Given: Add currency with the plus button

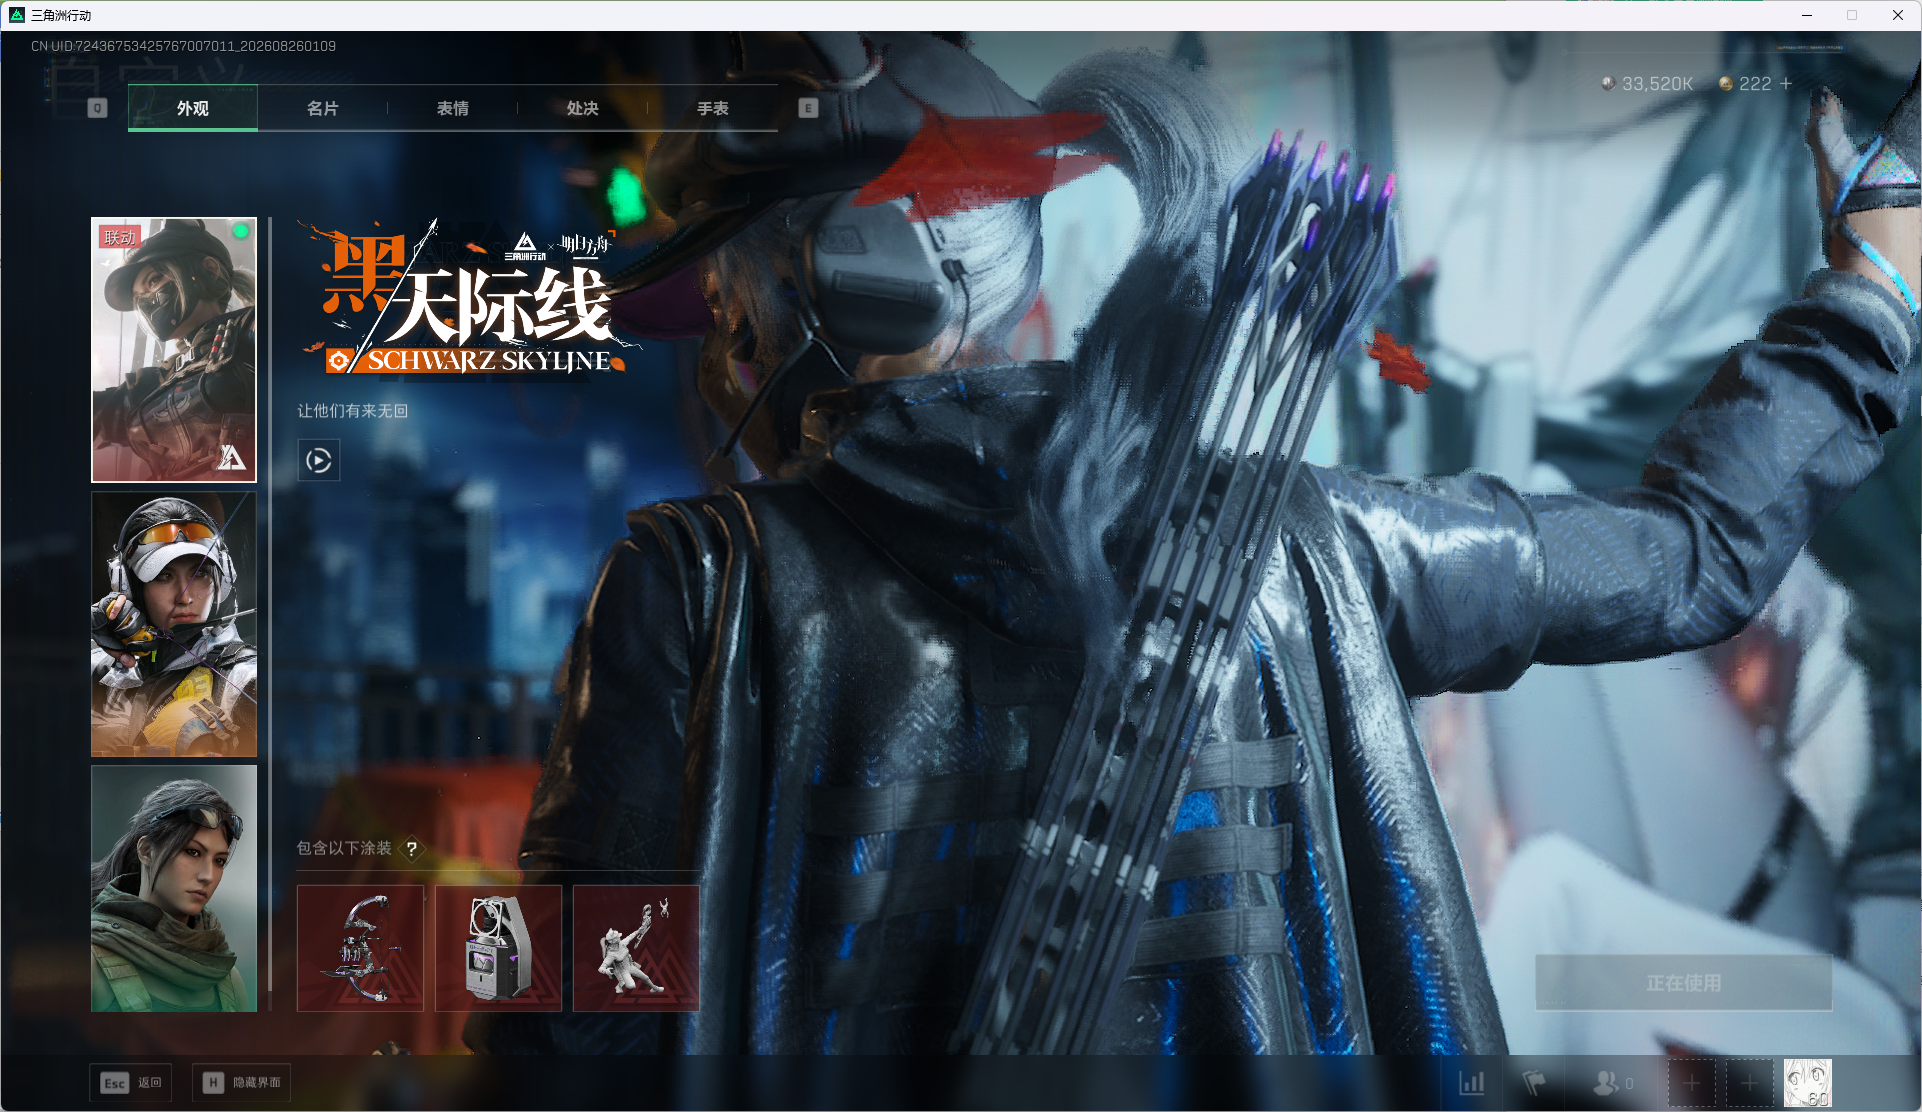Looking at the screenshot, I should pos(1786,84).
